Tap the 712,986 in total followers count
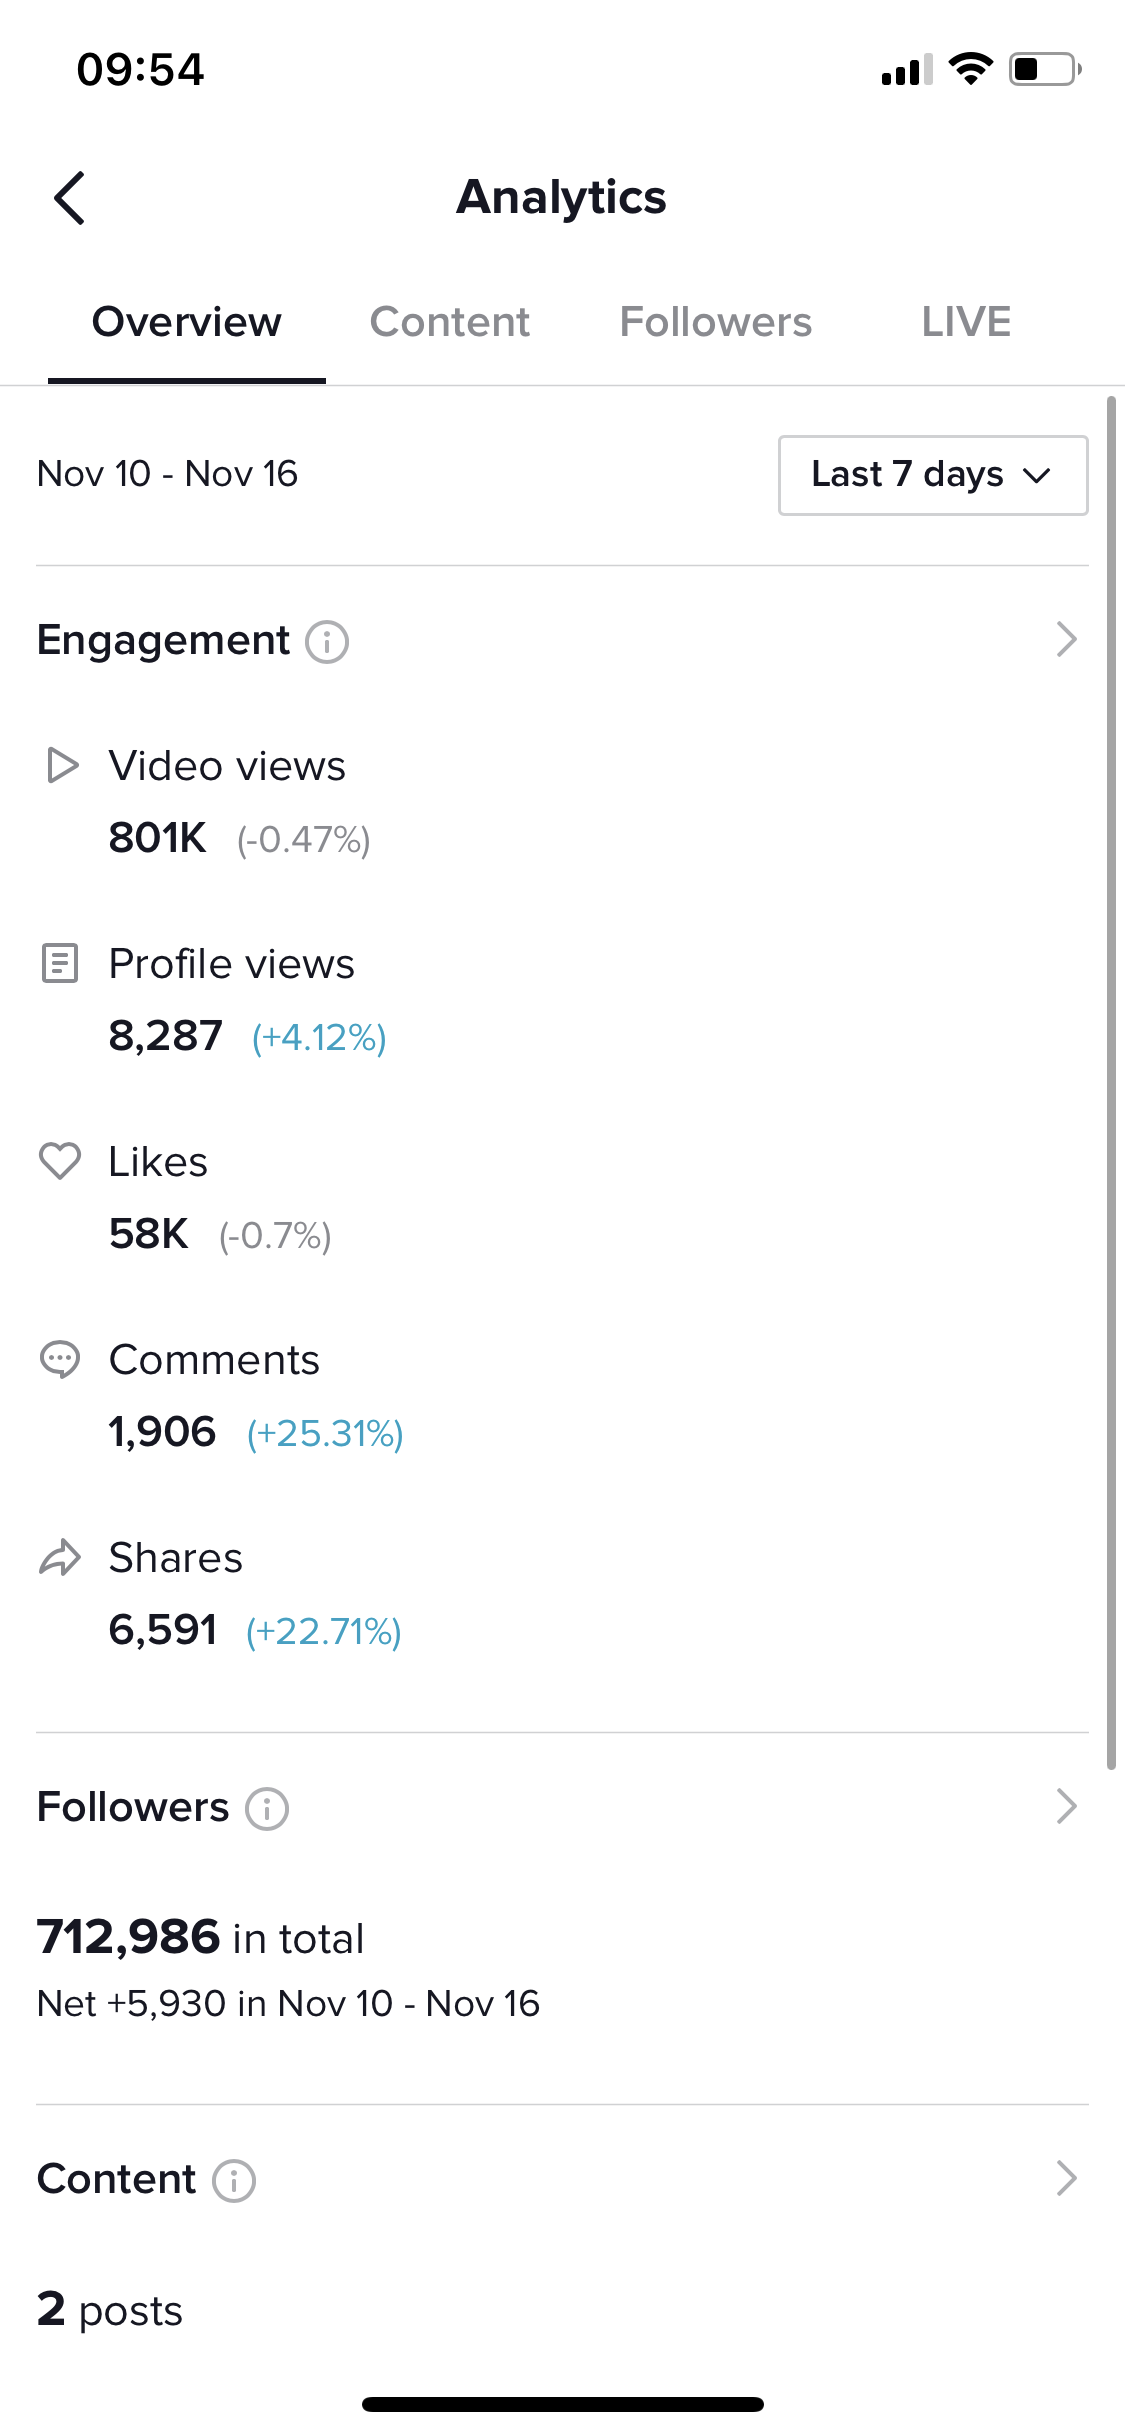The width and height of the screenshot is (1125, 2436). [x=200, y=1938]
